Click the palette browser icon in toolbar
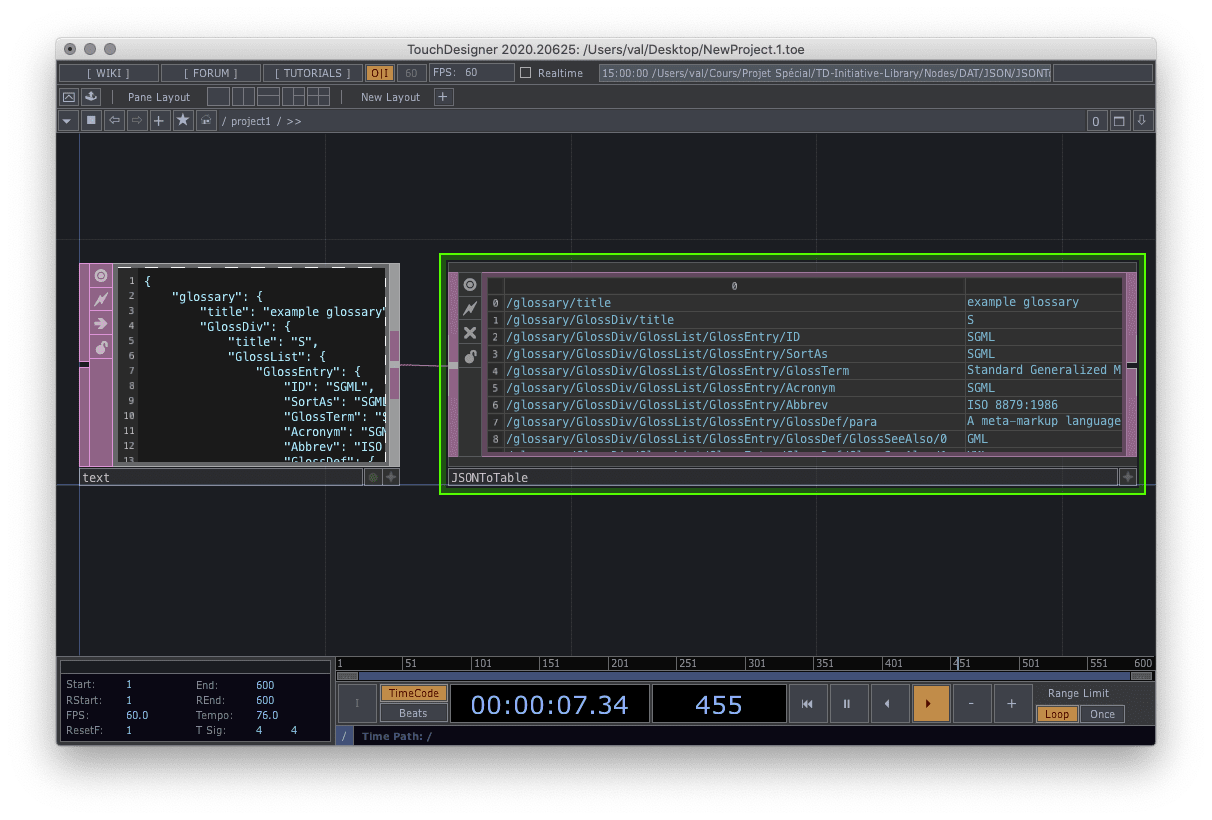Viewport: 1212px width, 820px height. [91, 97]
